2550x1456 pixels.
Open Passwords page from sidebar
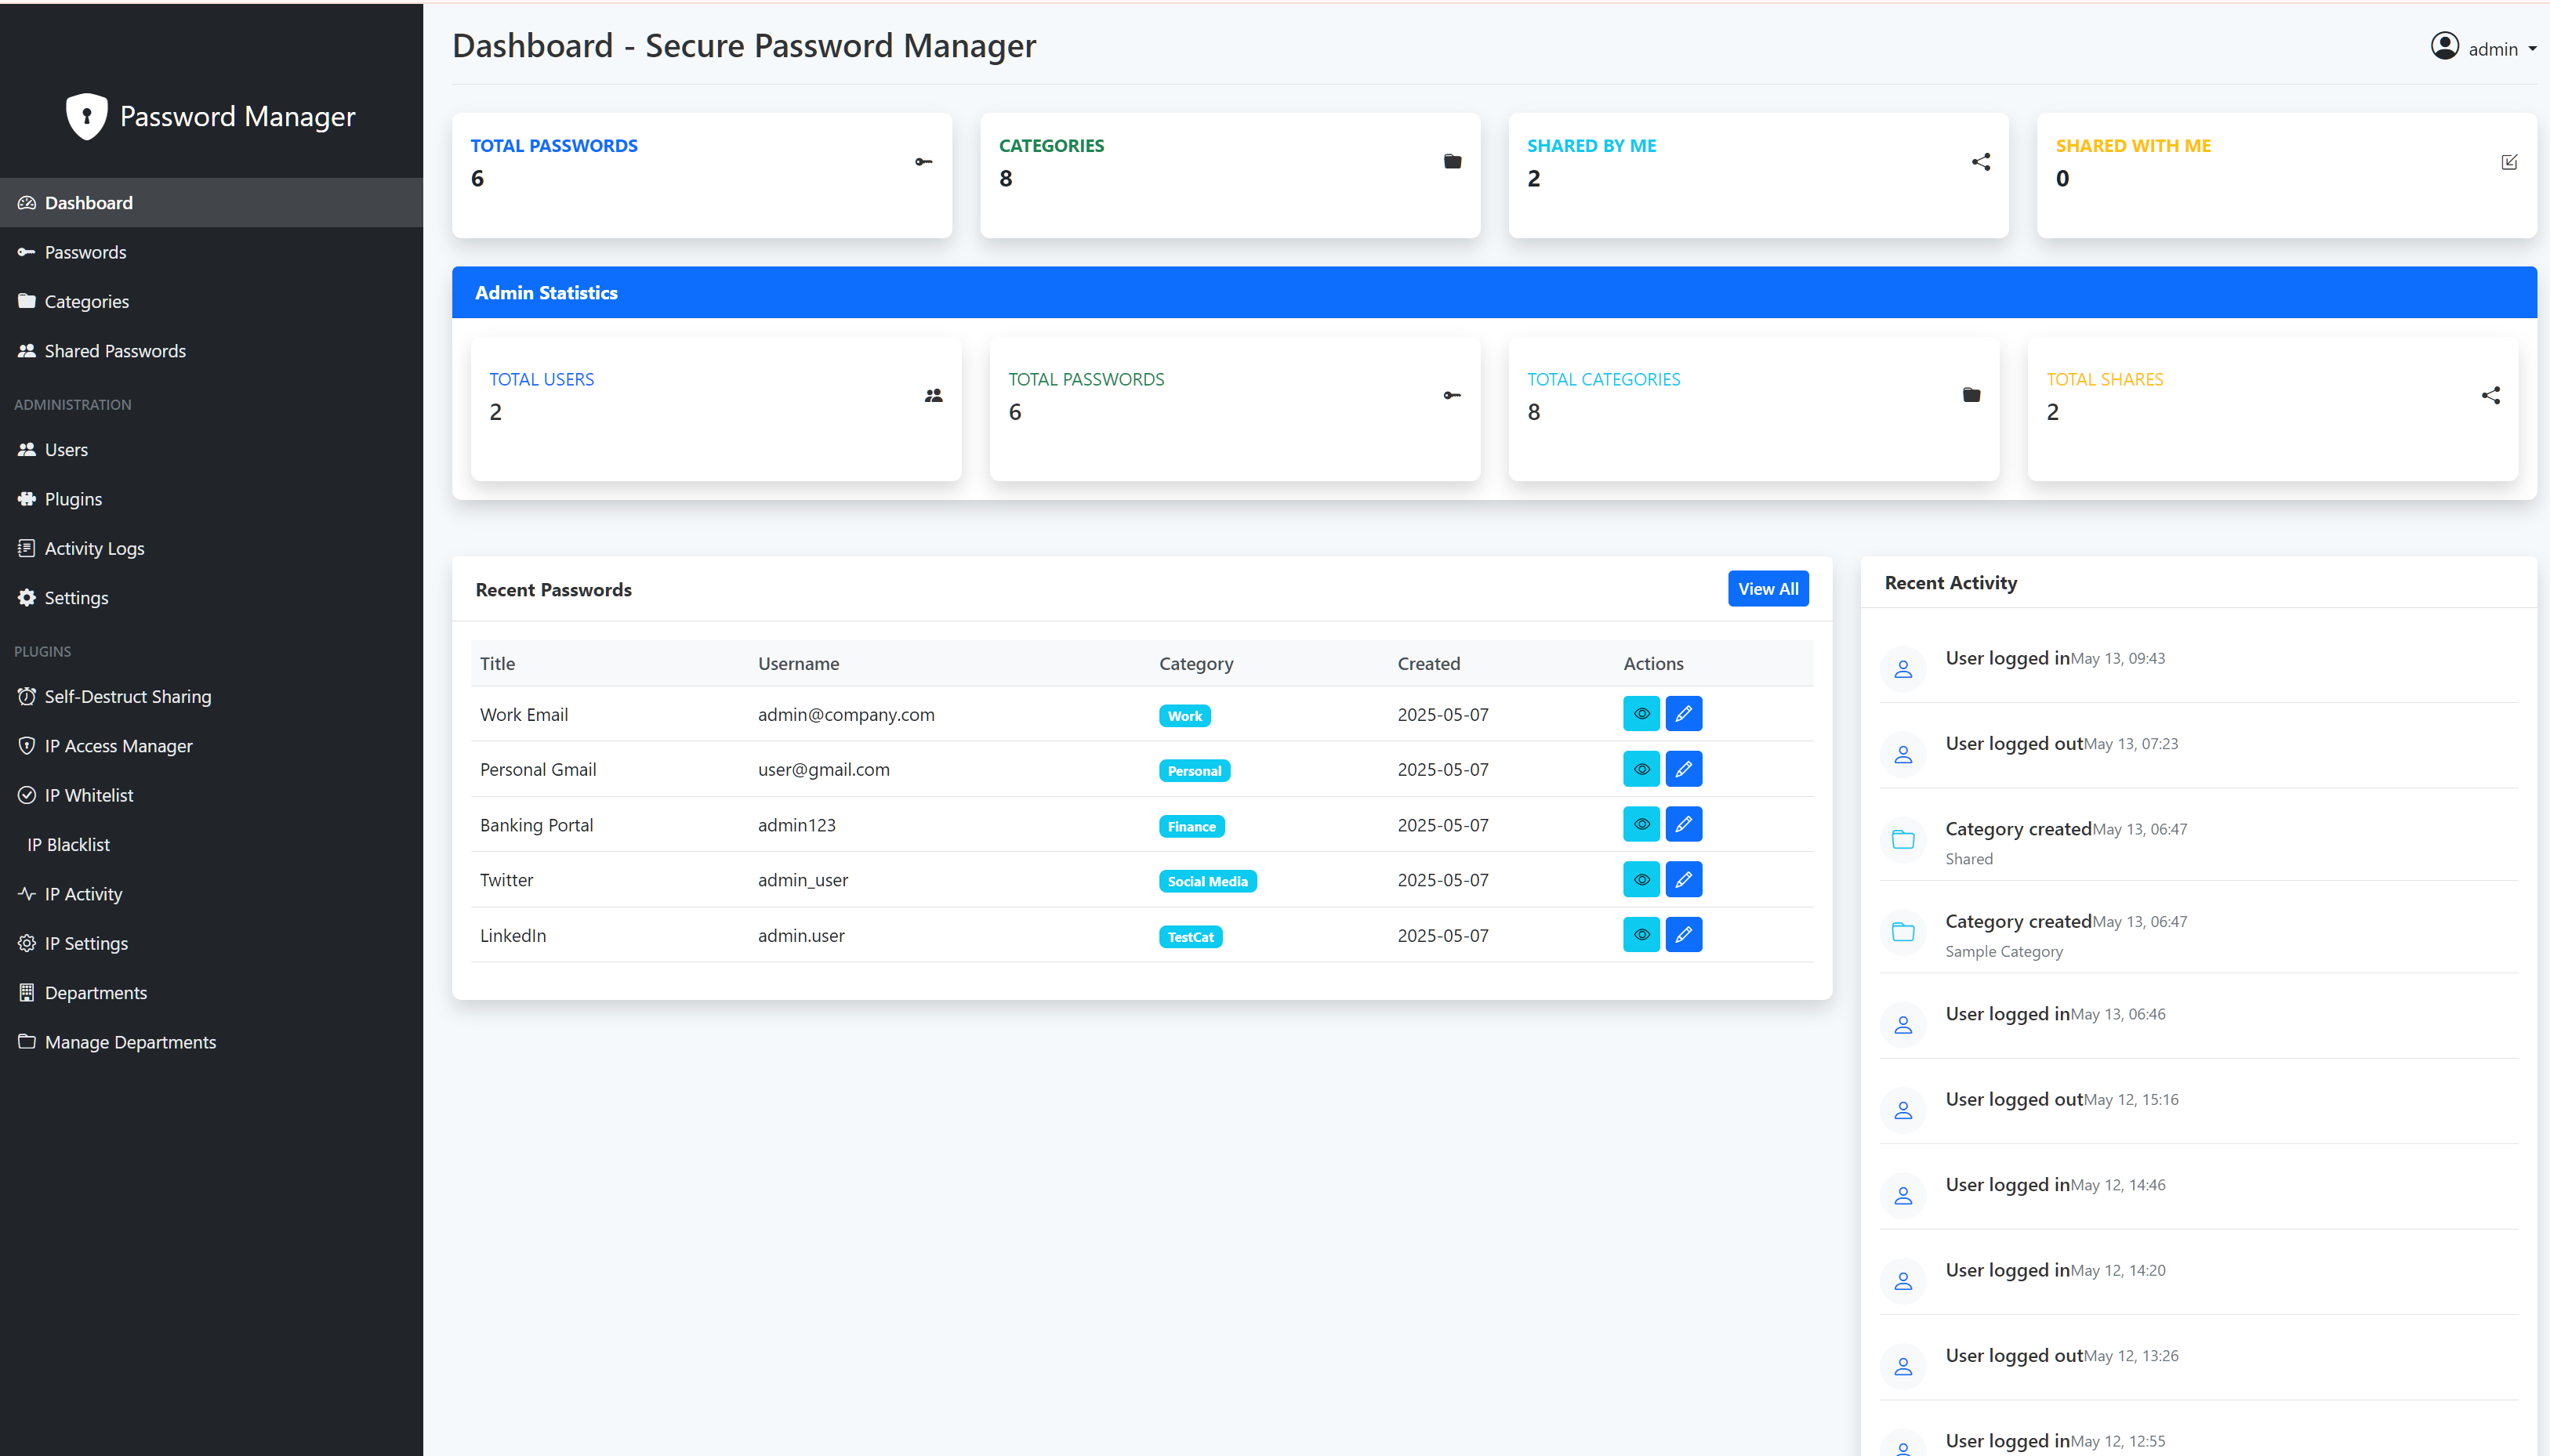point(211,252)
